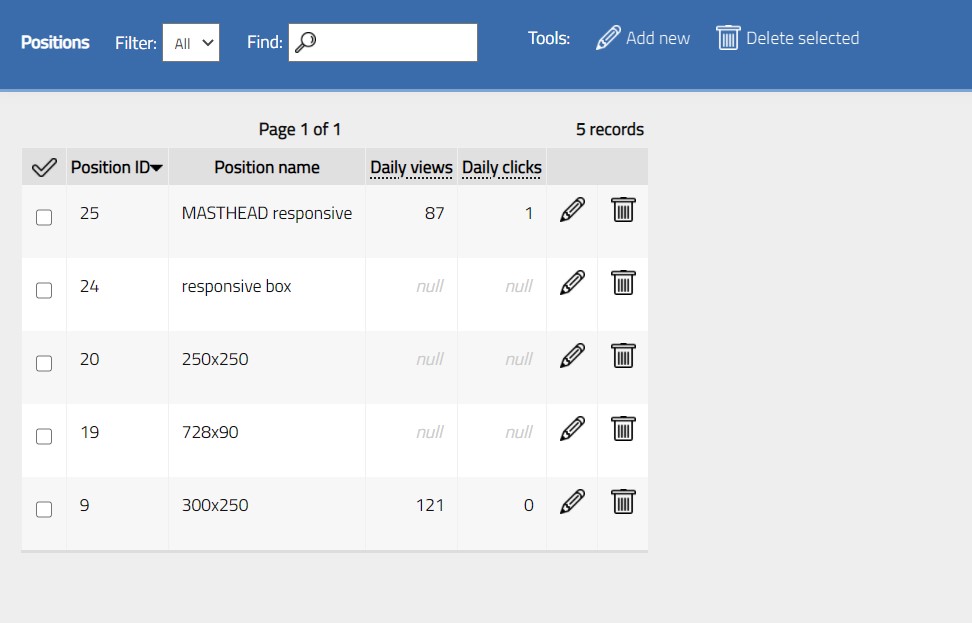Tick the checkbox for position ID 9
This screenshot has width=972, height=623.
(44, 510)
